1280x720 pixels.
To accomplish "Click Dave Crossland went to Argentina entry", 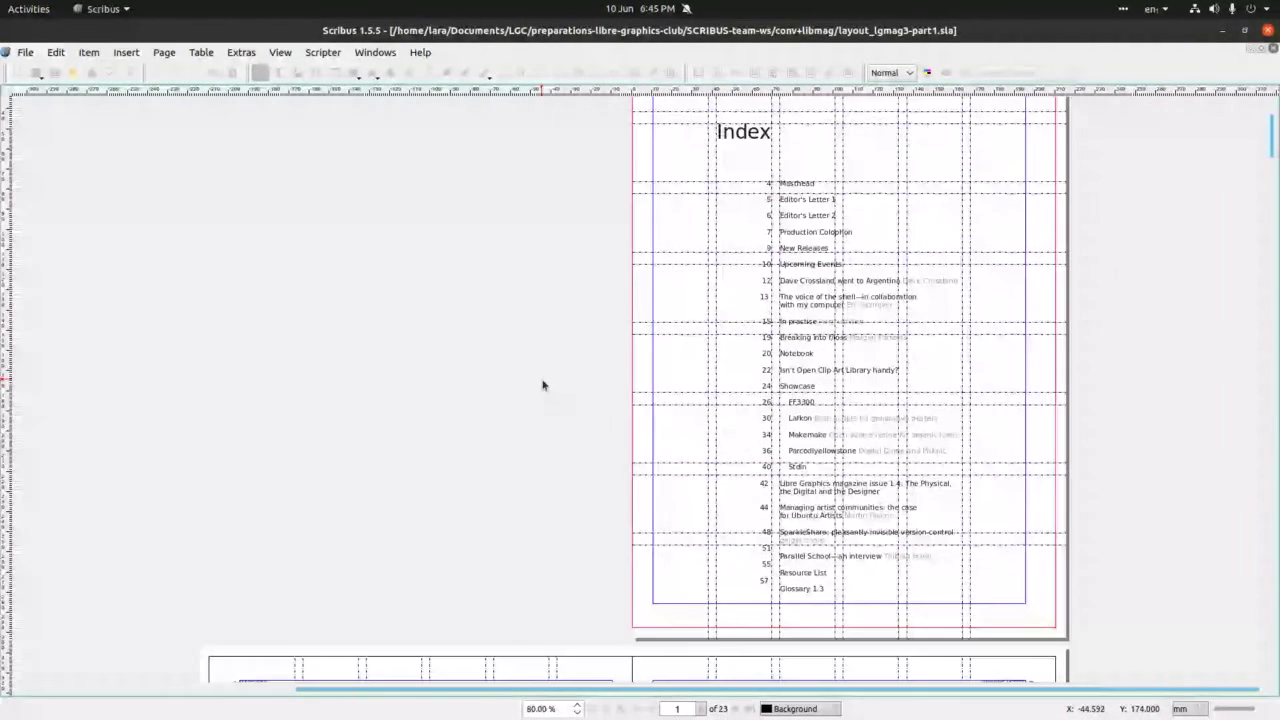I will 840,281.
